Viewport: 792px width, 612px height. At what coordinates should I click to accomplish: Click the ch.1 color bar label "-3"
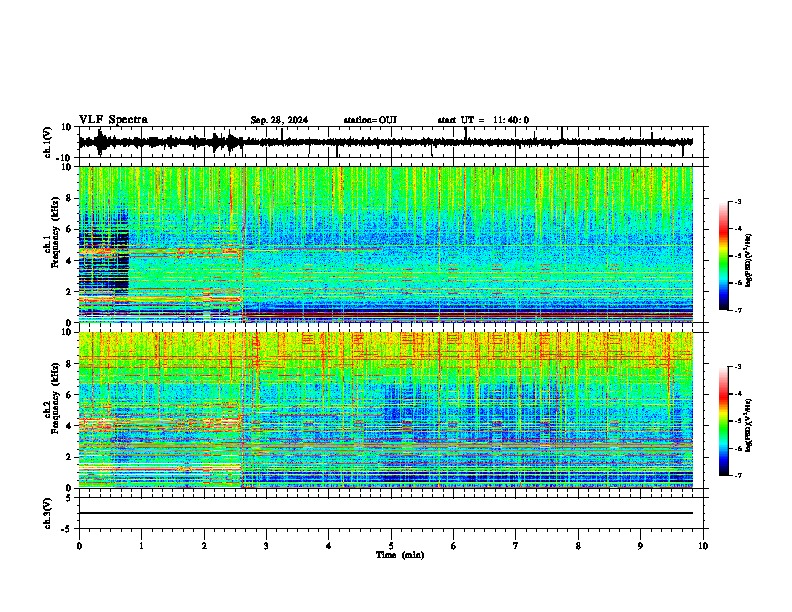tap(737, 201)
